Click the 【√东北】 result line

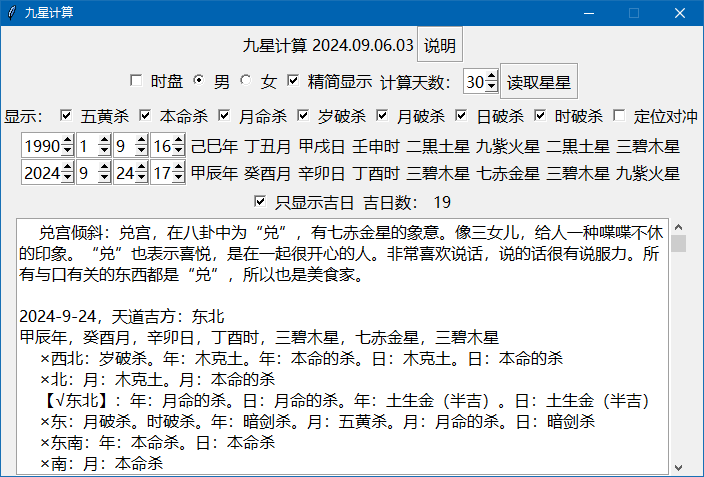pos(344,401)
